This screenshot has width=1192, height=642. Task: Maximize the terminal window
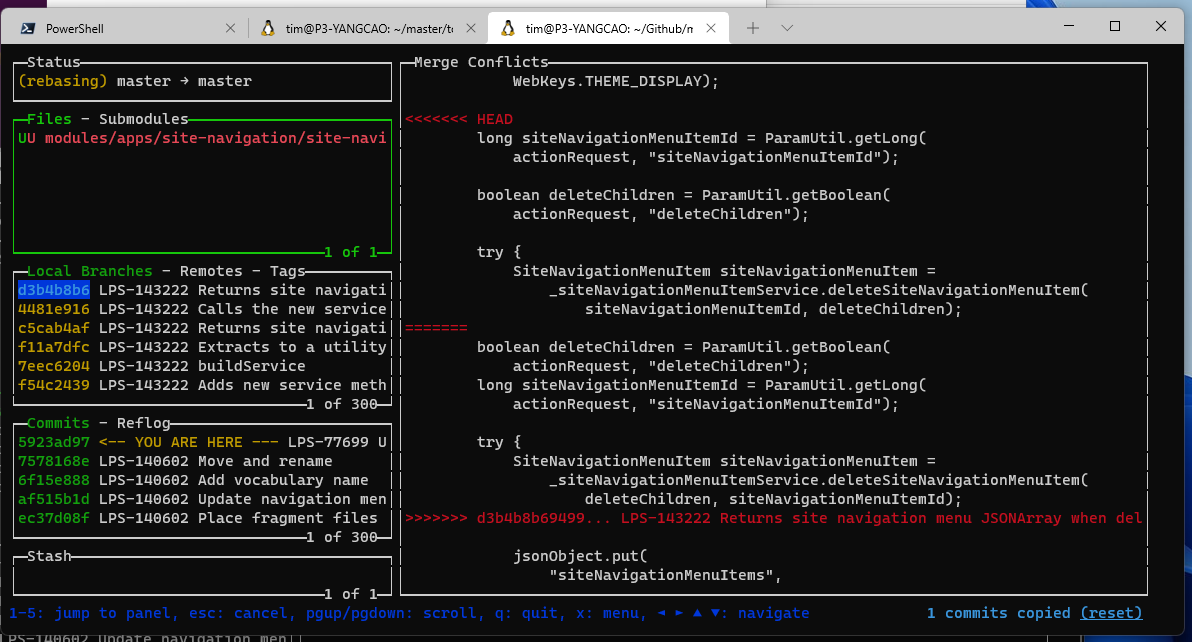click(1114, 26)
